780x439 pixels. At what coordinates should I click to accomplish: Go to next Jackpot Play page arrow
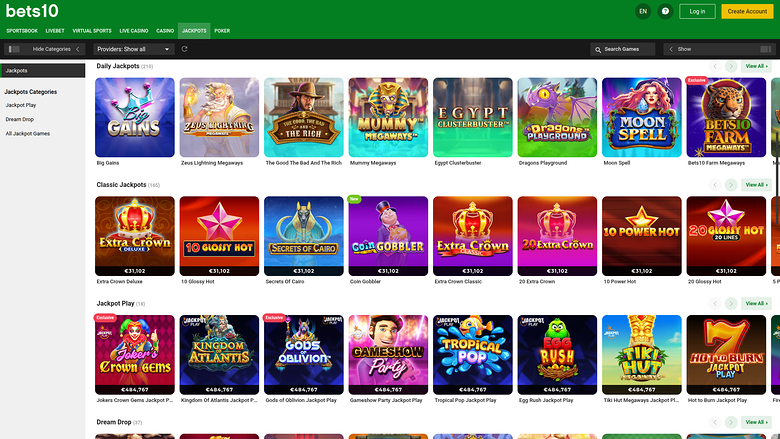coord(731,303)
